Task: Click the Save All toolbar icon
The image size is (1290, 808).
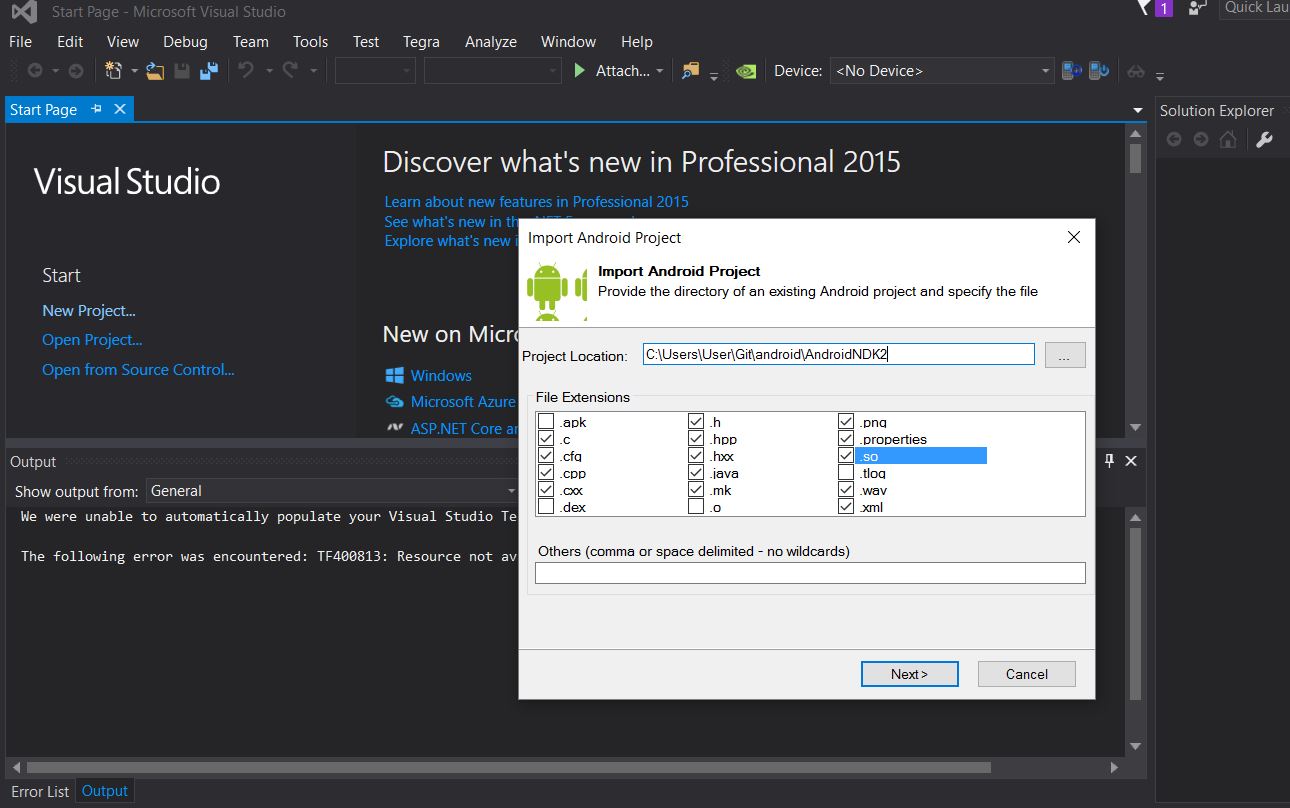Action: (x=209, y=71)
